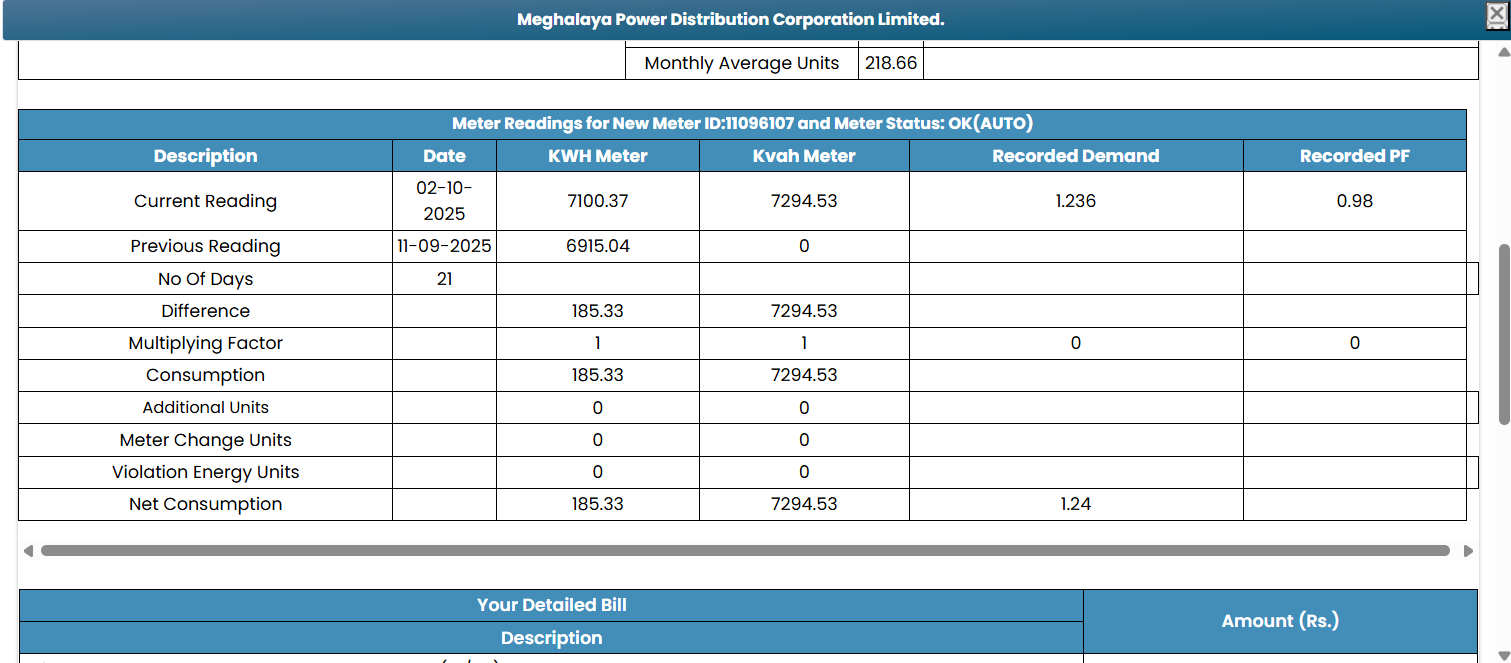Click the Date column header

tap(444, 156)
